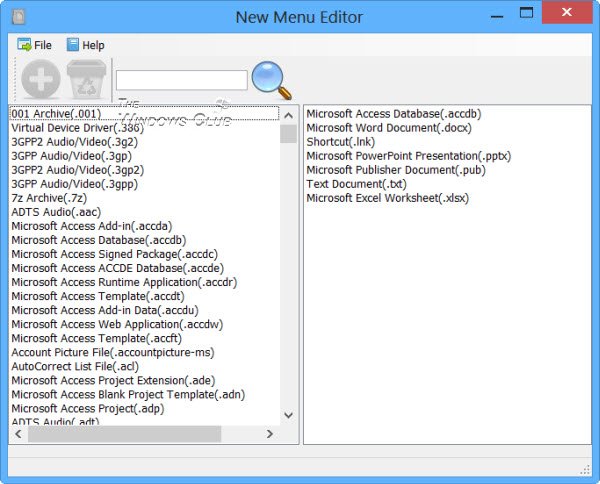Screen dimensions: 600x484
Task: Select Virtual Device Driver(.386)
Action: point(78,128)
